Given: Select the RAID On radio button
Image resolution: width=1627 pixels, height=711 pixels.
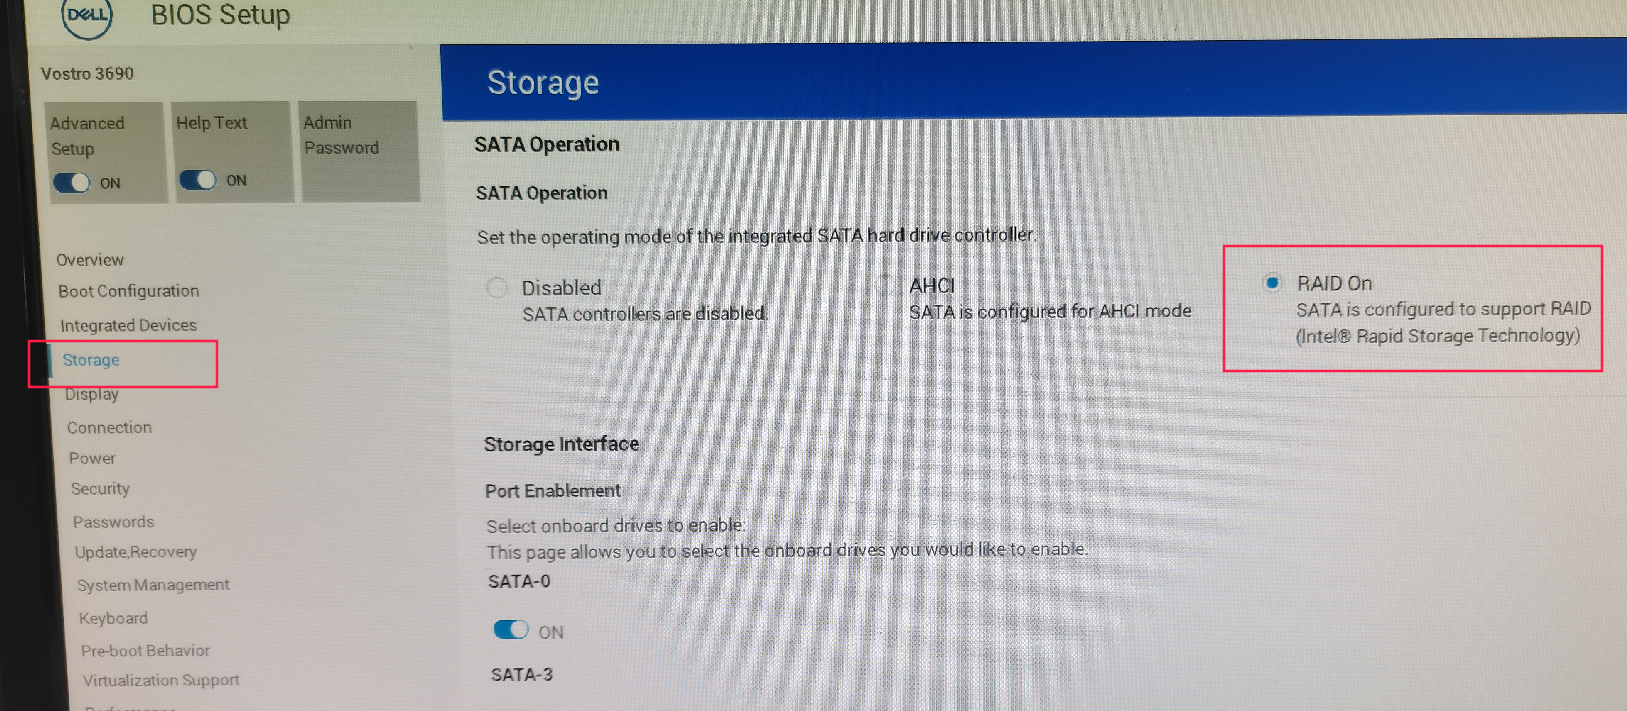Looking at the screenshot, I should (1272, 283).
